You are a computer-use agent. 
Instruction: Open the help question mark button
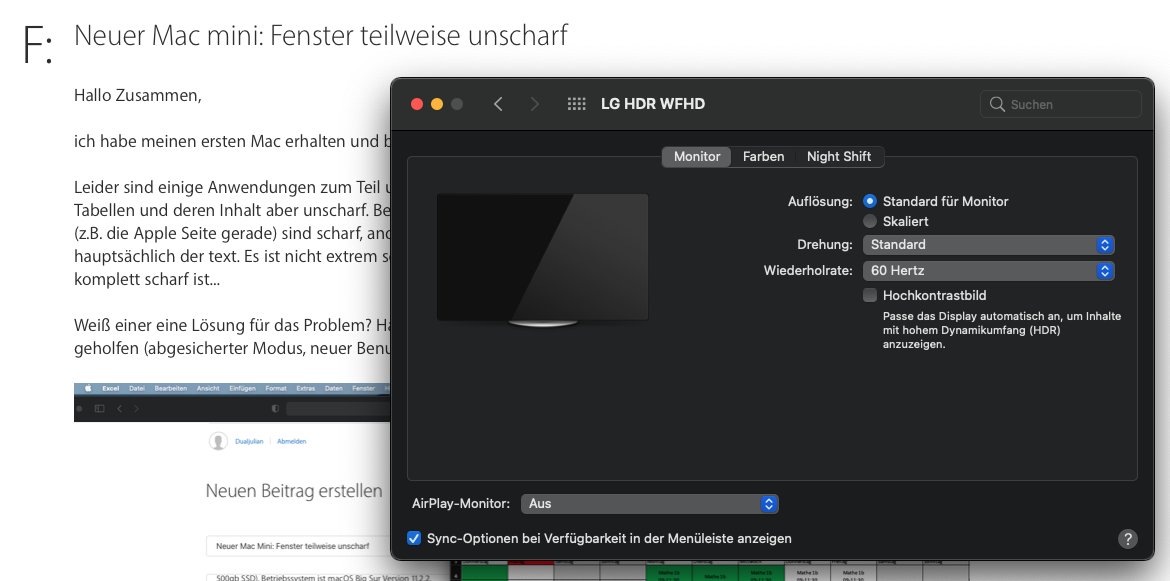pyautogui.click(x=1127, y=539)
